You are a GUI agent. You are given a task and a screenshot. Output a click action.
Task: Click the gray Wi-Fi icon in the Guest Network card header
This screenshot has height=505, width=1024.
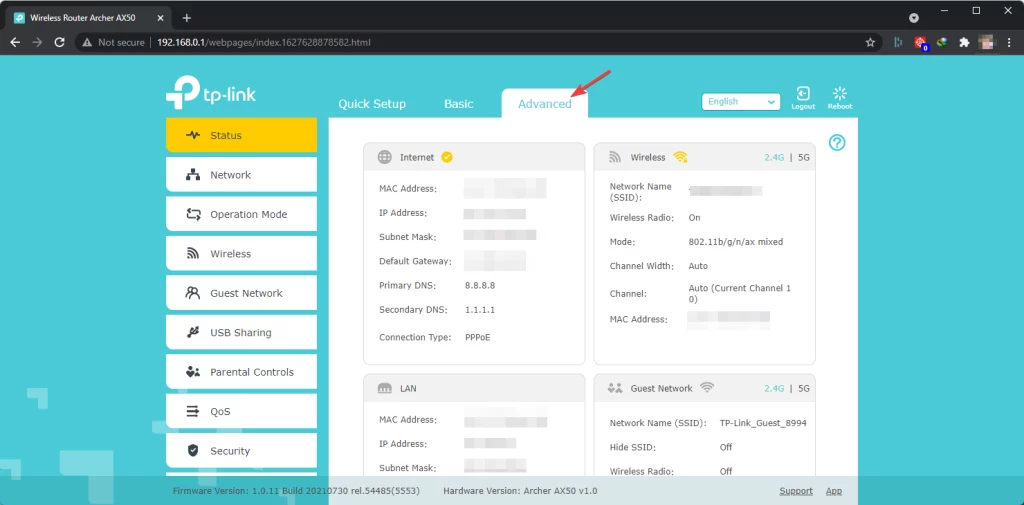tap(706, 387)
